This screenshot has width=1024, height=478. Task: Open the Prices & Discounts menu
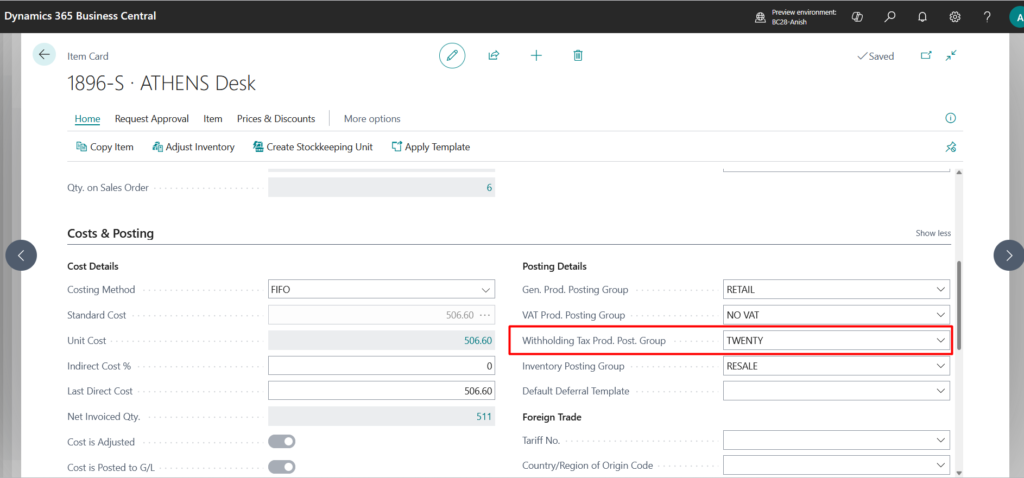(x=276, y=119)
